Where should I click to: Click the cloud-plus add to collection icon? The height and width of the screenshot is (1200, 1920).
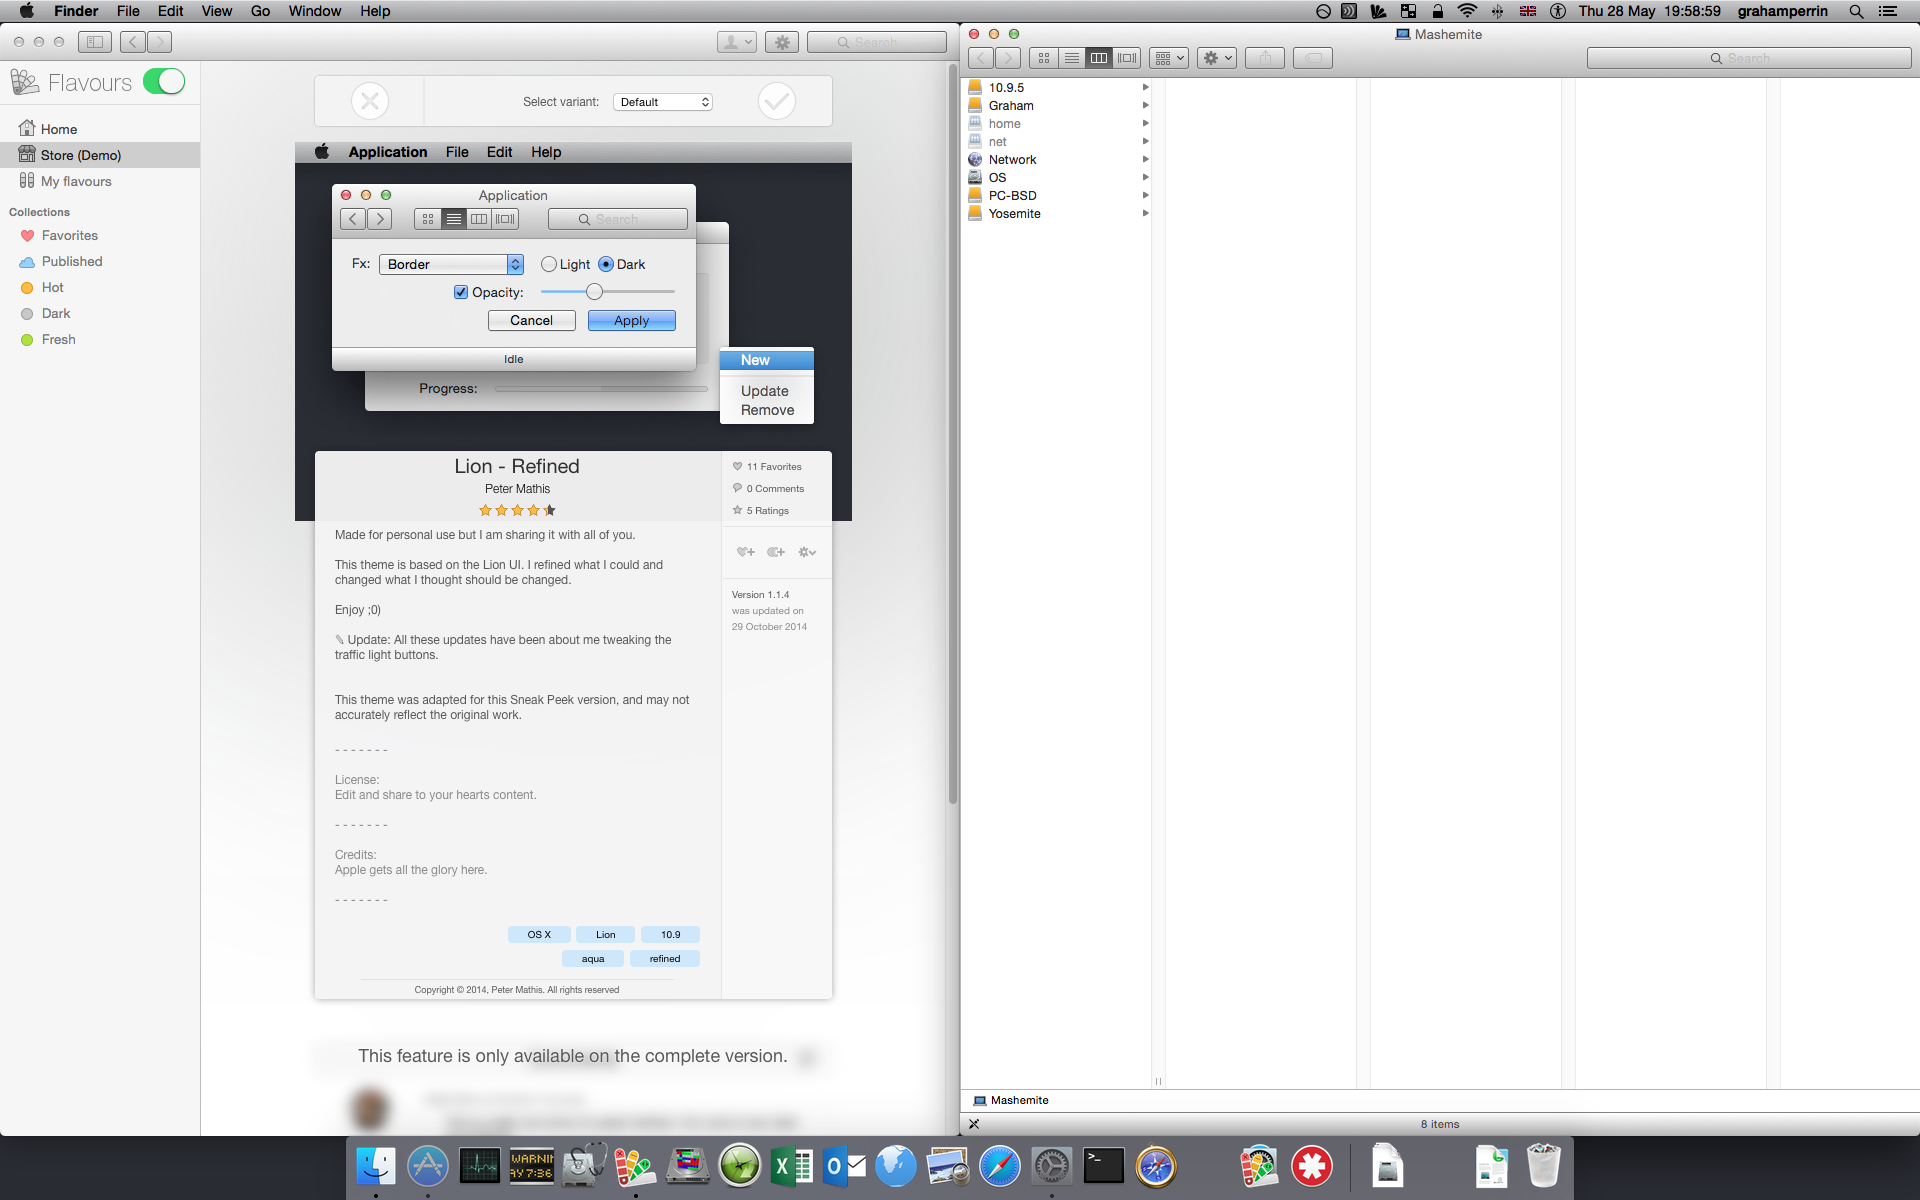click(776, 552)
